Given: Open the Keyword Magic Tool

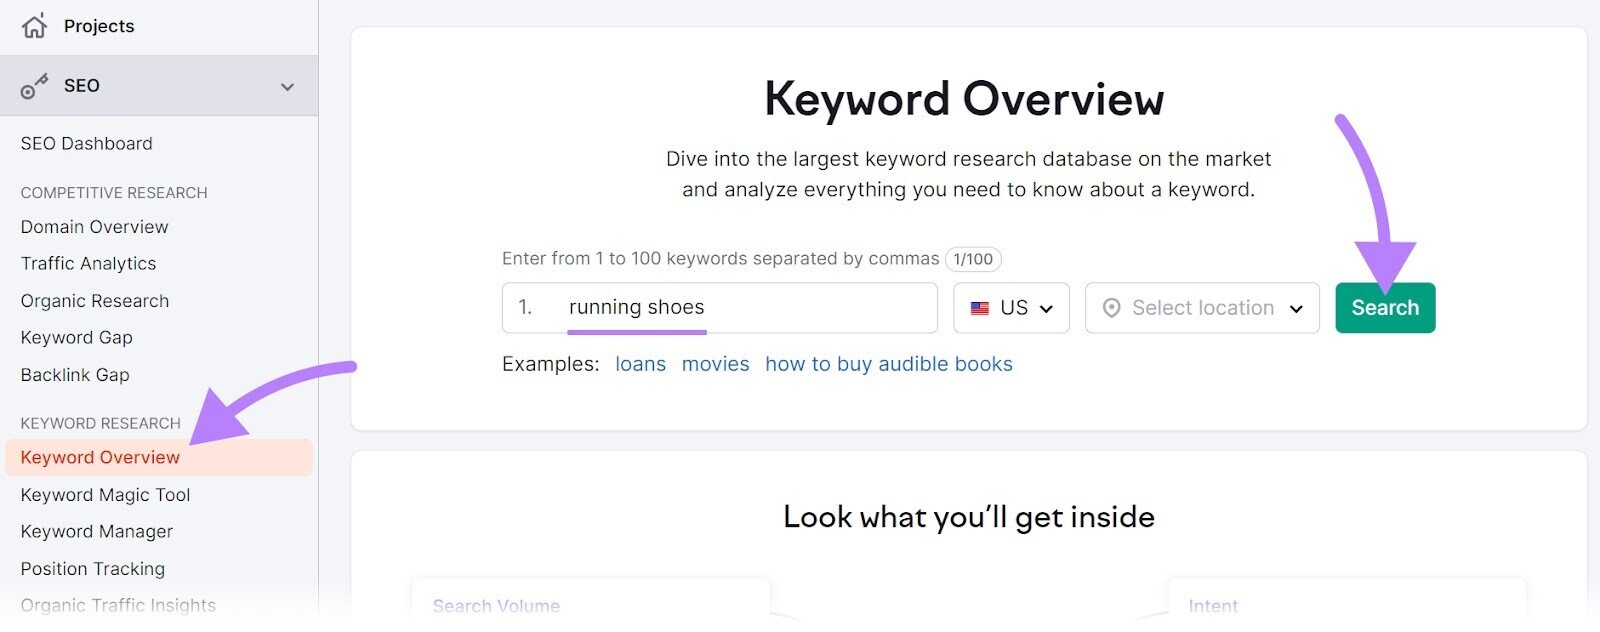Looking at the screenshot, I should [x=106, y=495].
